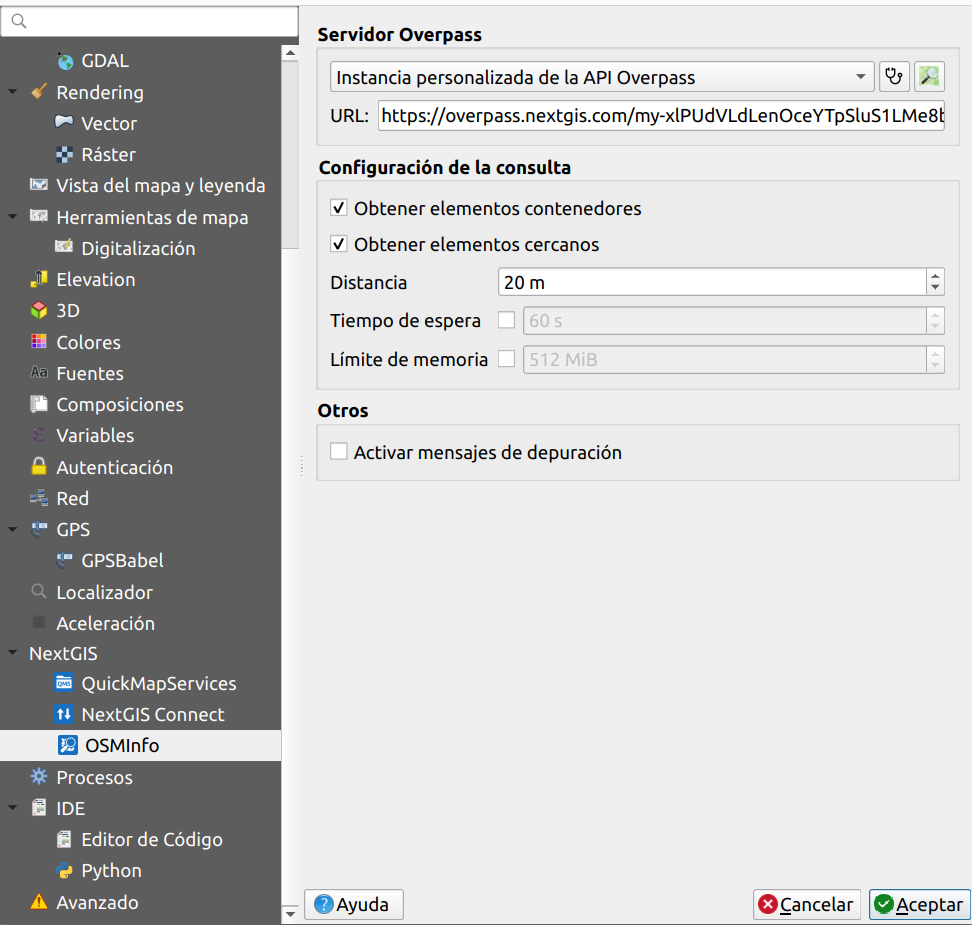Viewport: 972px width, 925px height.
Task: Collapse the GPS tree branch
Action: click(x=12, y=529)
